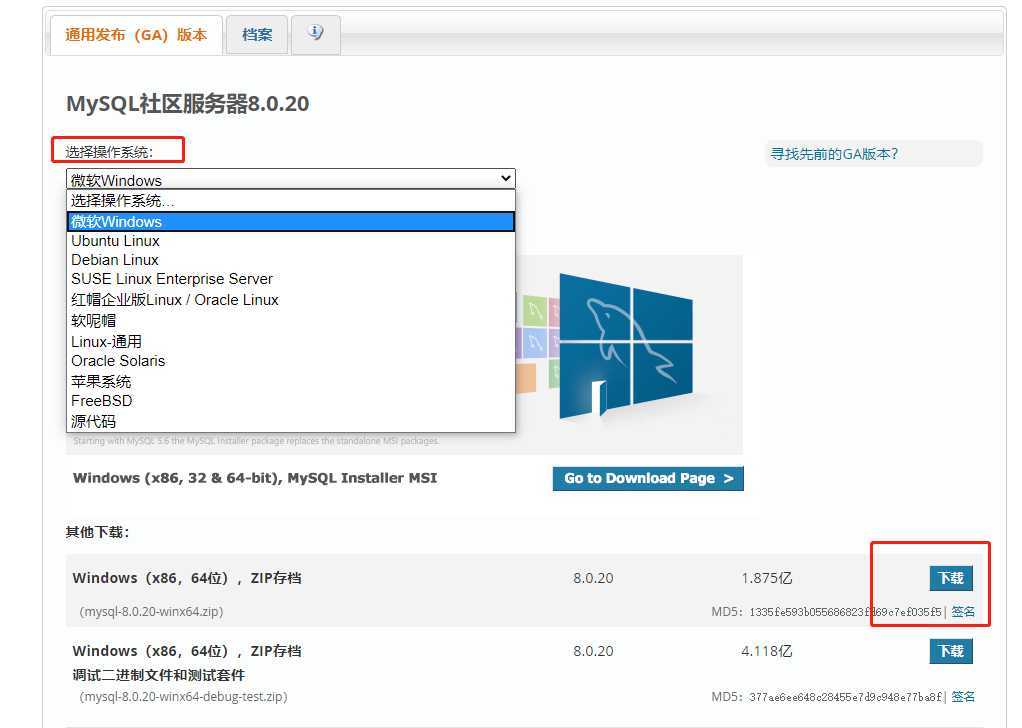The image size is (1022, 728).
Task: Select FreeBSD option
Action: pos(291,401)
